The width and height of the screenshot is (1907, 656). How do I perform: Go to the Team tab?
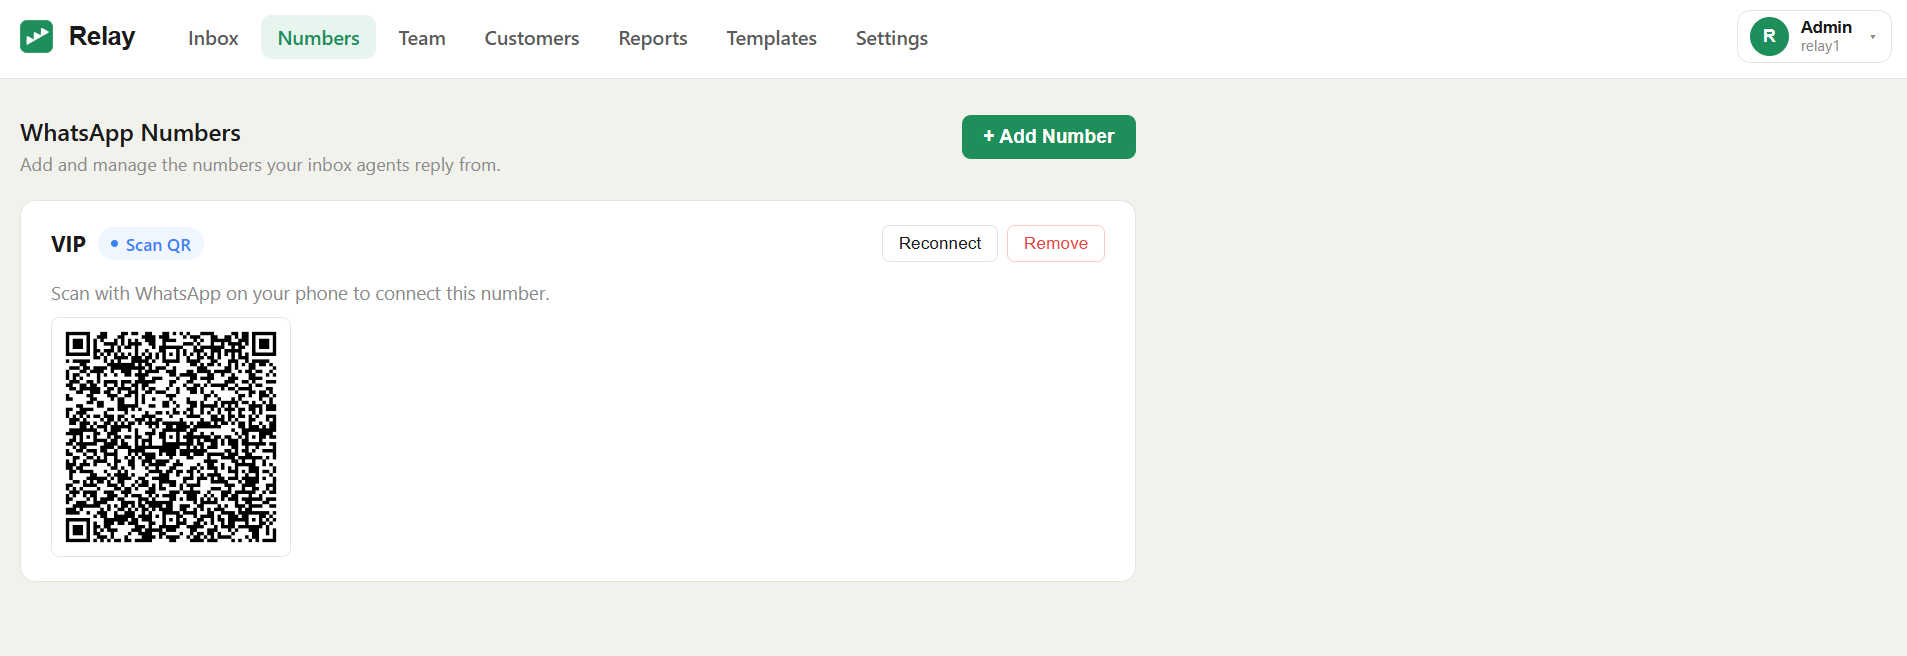click(422, 38)
